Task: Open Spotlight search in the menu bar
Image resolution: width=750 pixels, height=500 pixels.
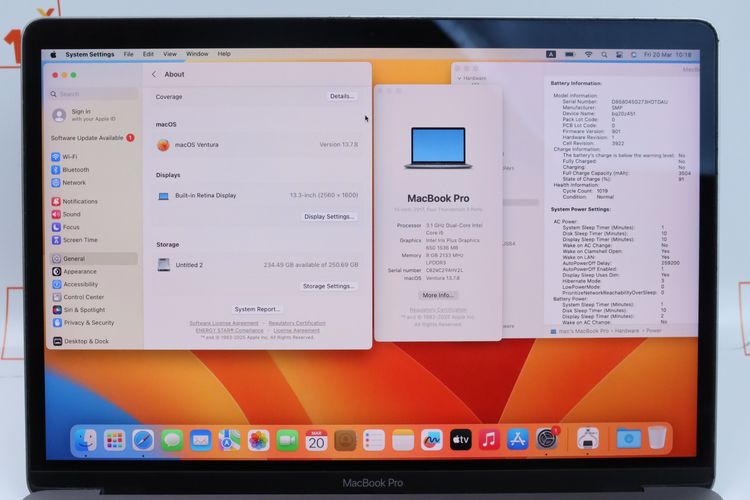Action: point(604,55)
